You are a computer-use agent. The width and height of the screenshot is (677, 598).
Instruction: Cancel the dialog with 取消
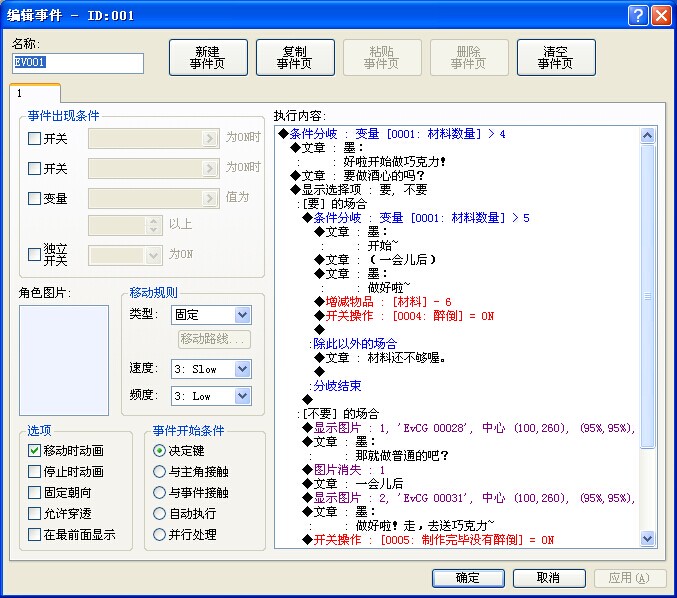click(x=549, y=578)
